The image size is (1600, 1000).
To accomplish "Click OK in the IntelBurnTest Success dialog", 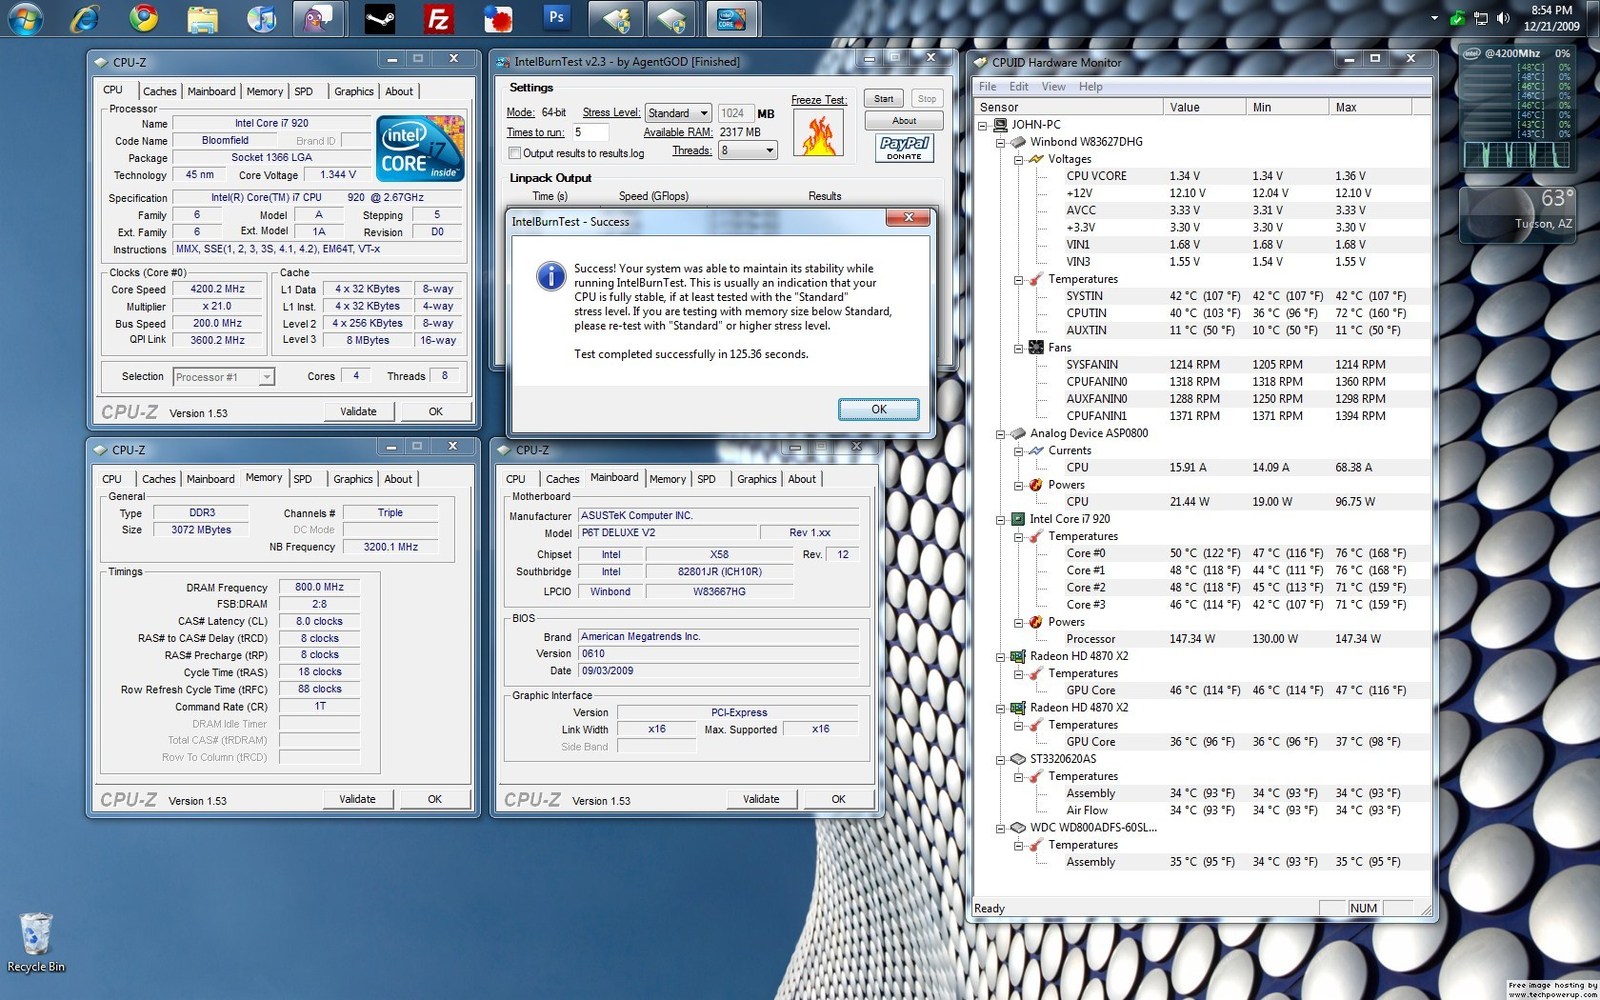I will (x=878, y=409).
